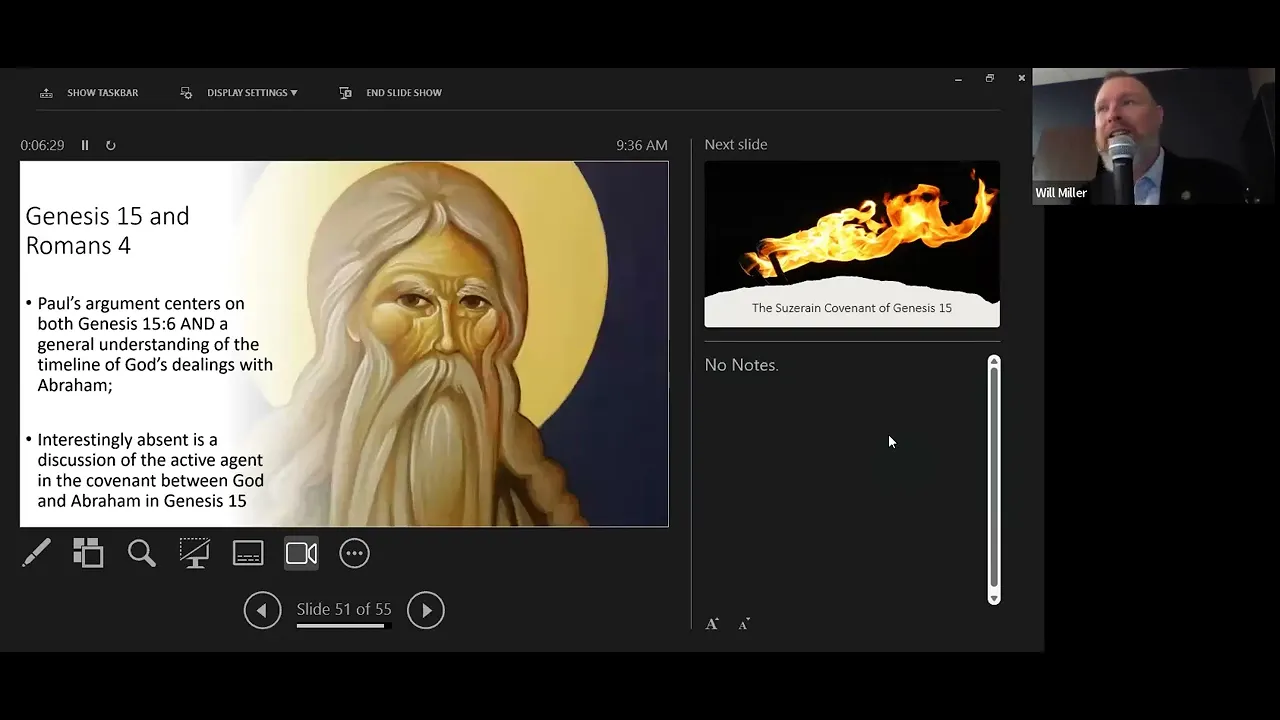
Task: Select the pen and laser pointer tool
Action: 36,553
